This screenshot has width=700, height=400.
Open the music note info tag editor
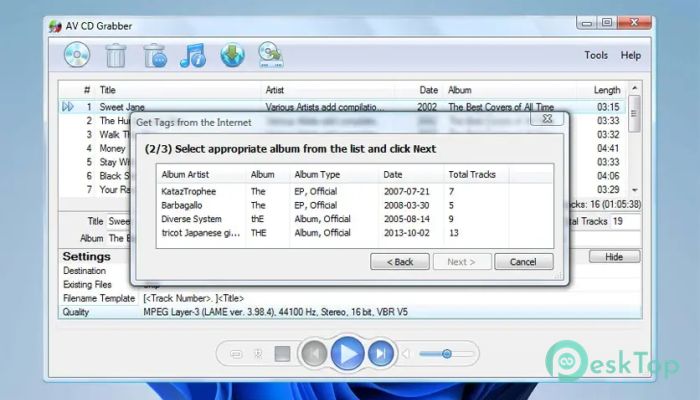[193, 55]
